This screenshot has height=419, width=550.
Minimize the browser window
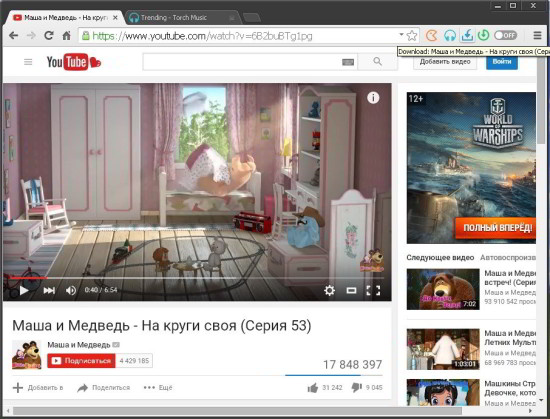tap(498, 6)
